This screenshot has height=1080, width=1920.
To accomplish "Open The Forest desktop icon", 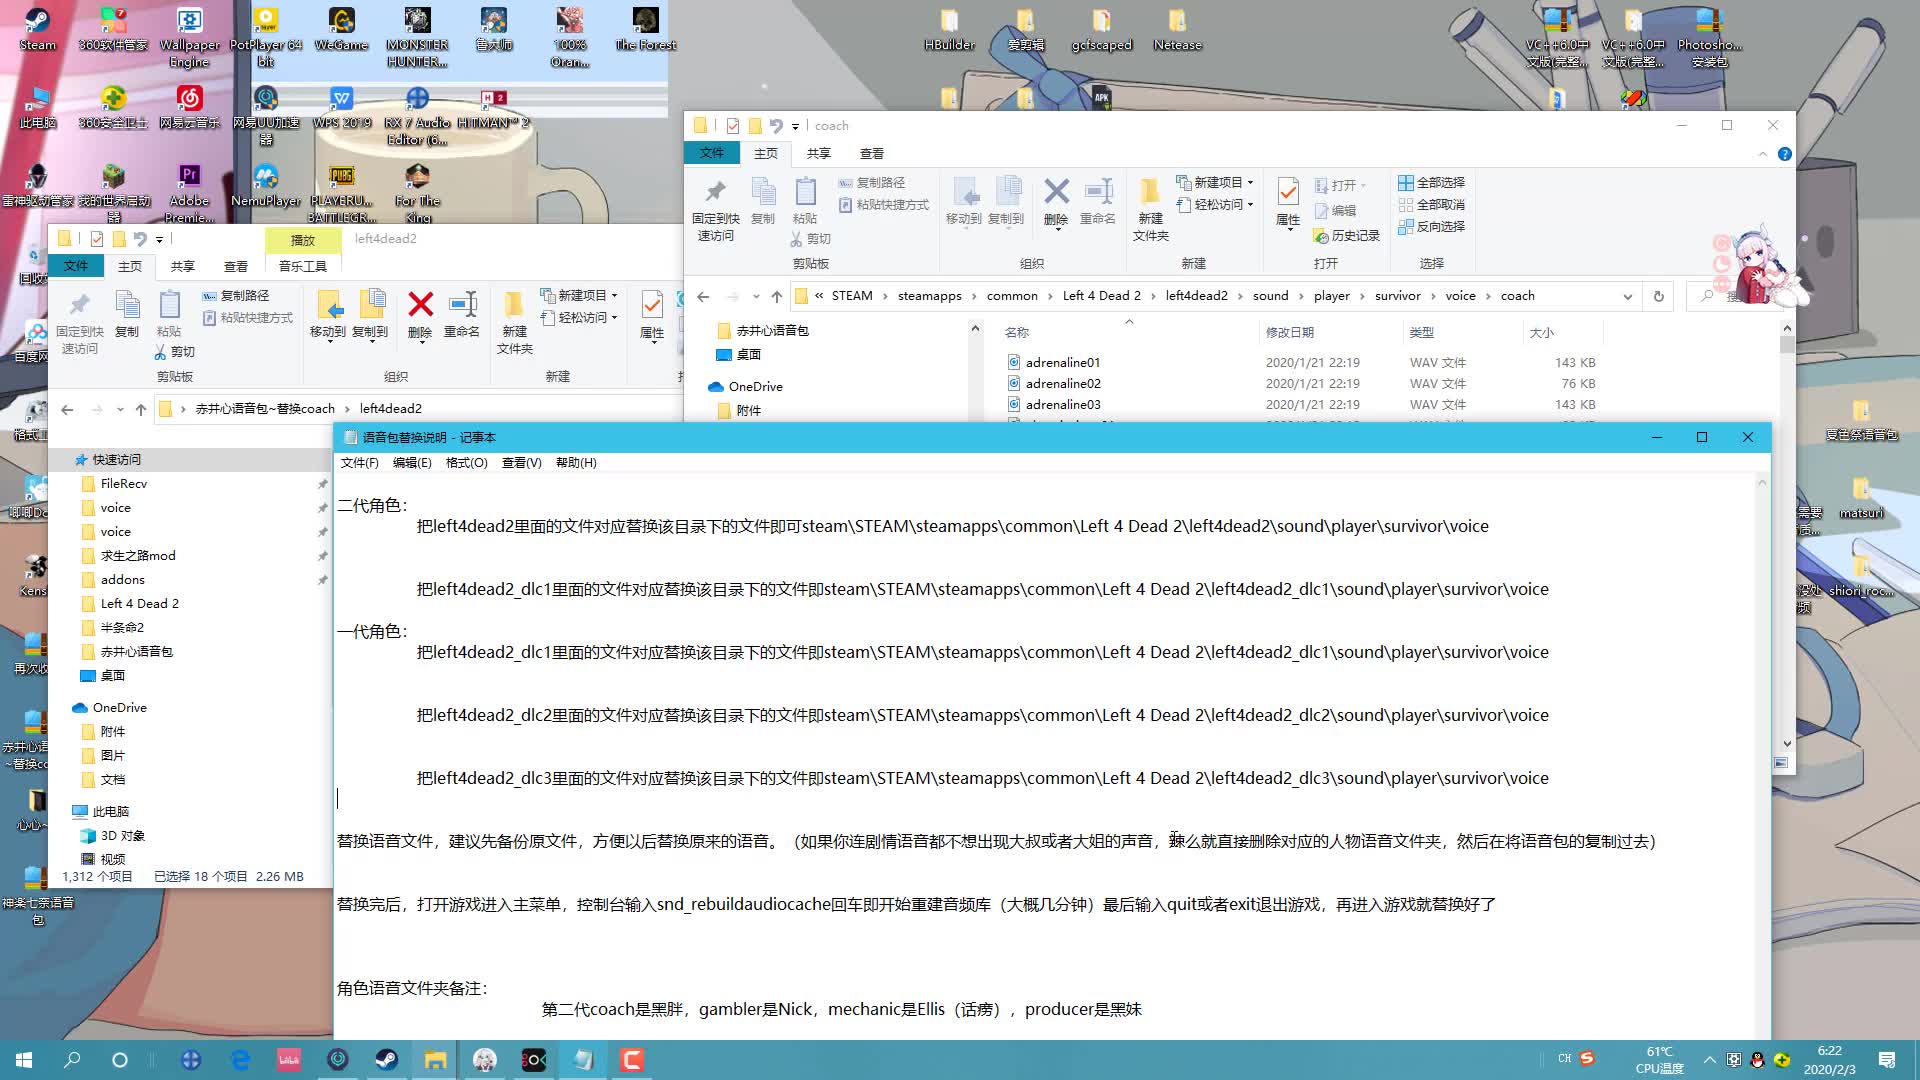I will 645,28.
